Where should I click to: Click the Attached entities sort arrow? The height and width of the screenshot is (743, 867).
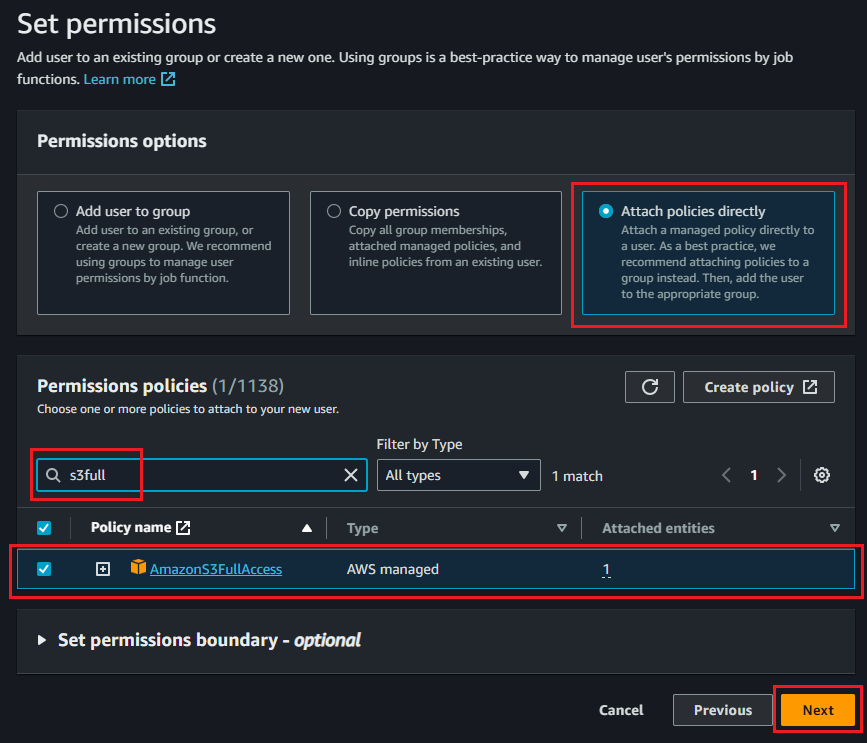pyautogui.click(x=834, y=528)
